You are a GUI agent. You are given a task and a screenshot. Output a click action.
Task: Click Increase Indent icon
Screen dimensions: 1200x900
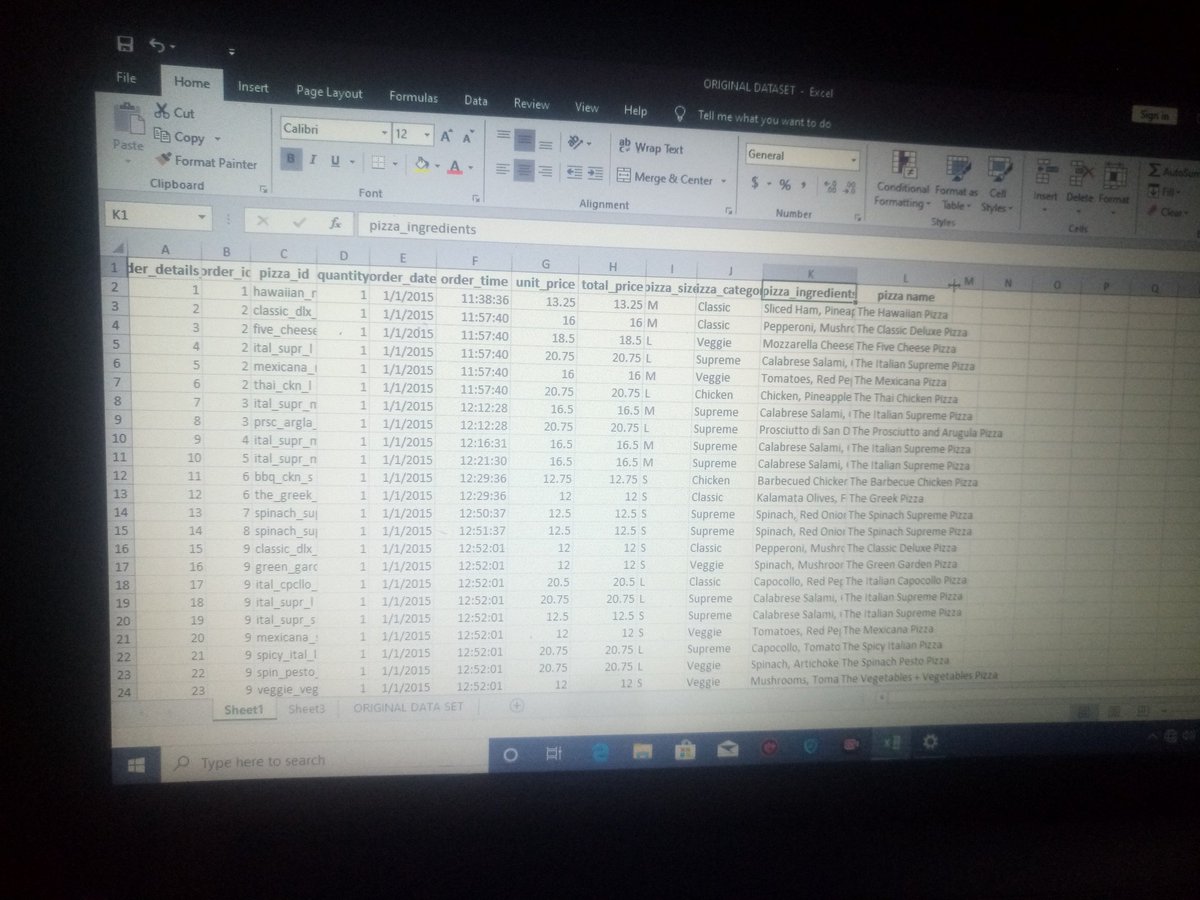tap(595, 174)
